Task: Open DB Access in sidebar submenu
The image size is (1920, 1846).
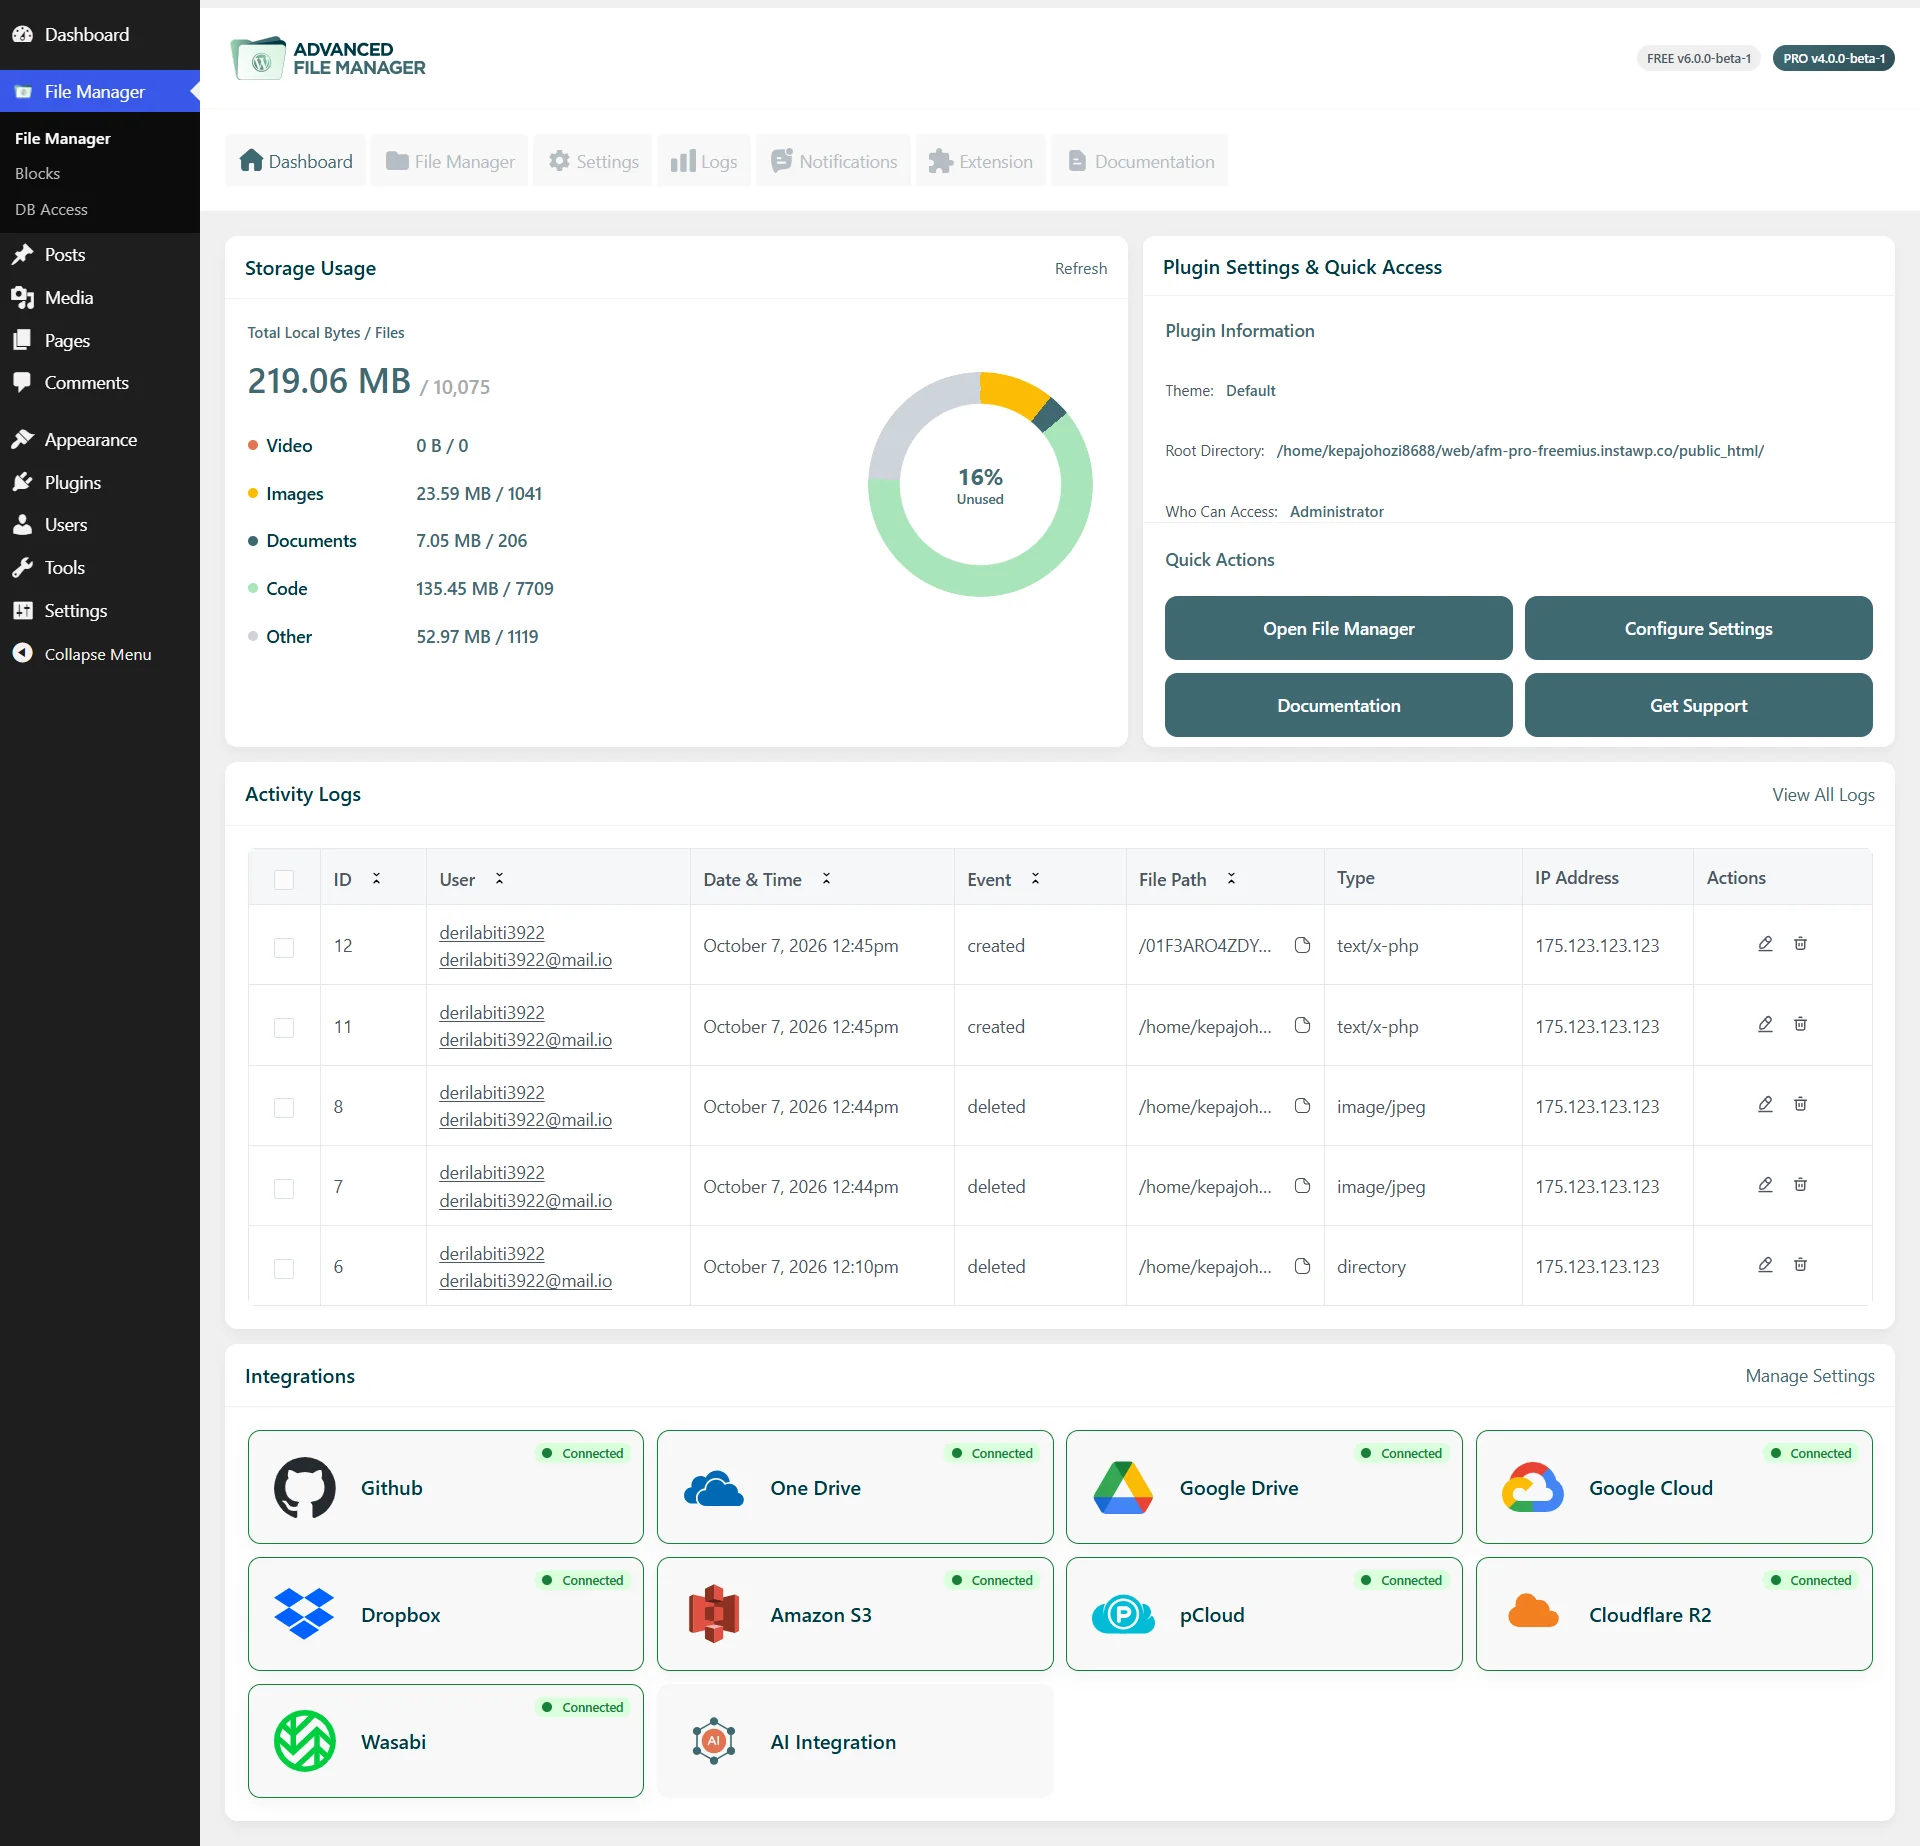Action: [x=51, y=209]
